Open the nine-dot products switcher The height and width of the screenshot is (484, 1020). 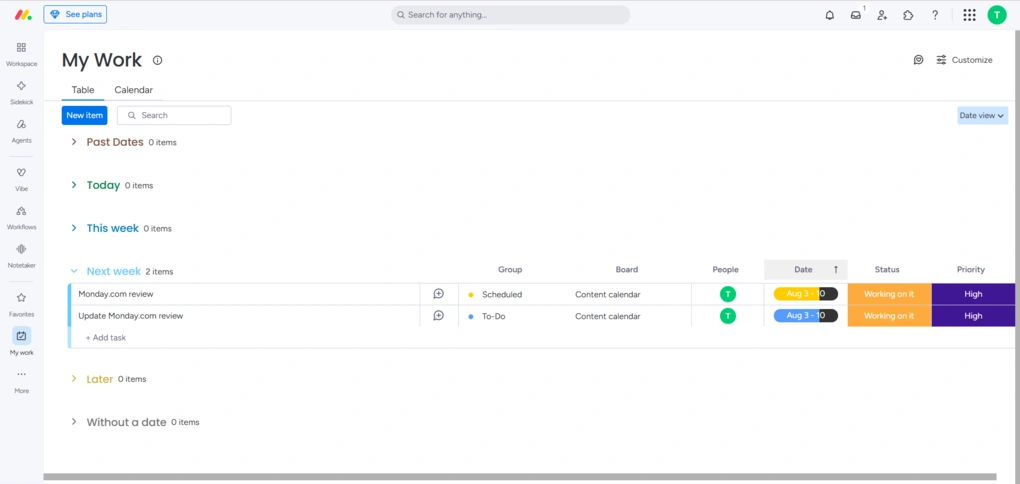click(969, 15)
